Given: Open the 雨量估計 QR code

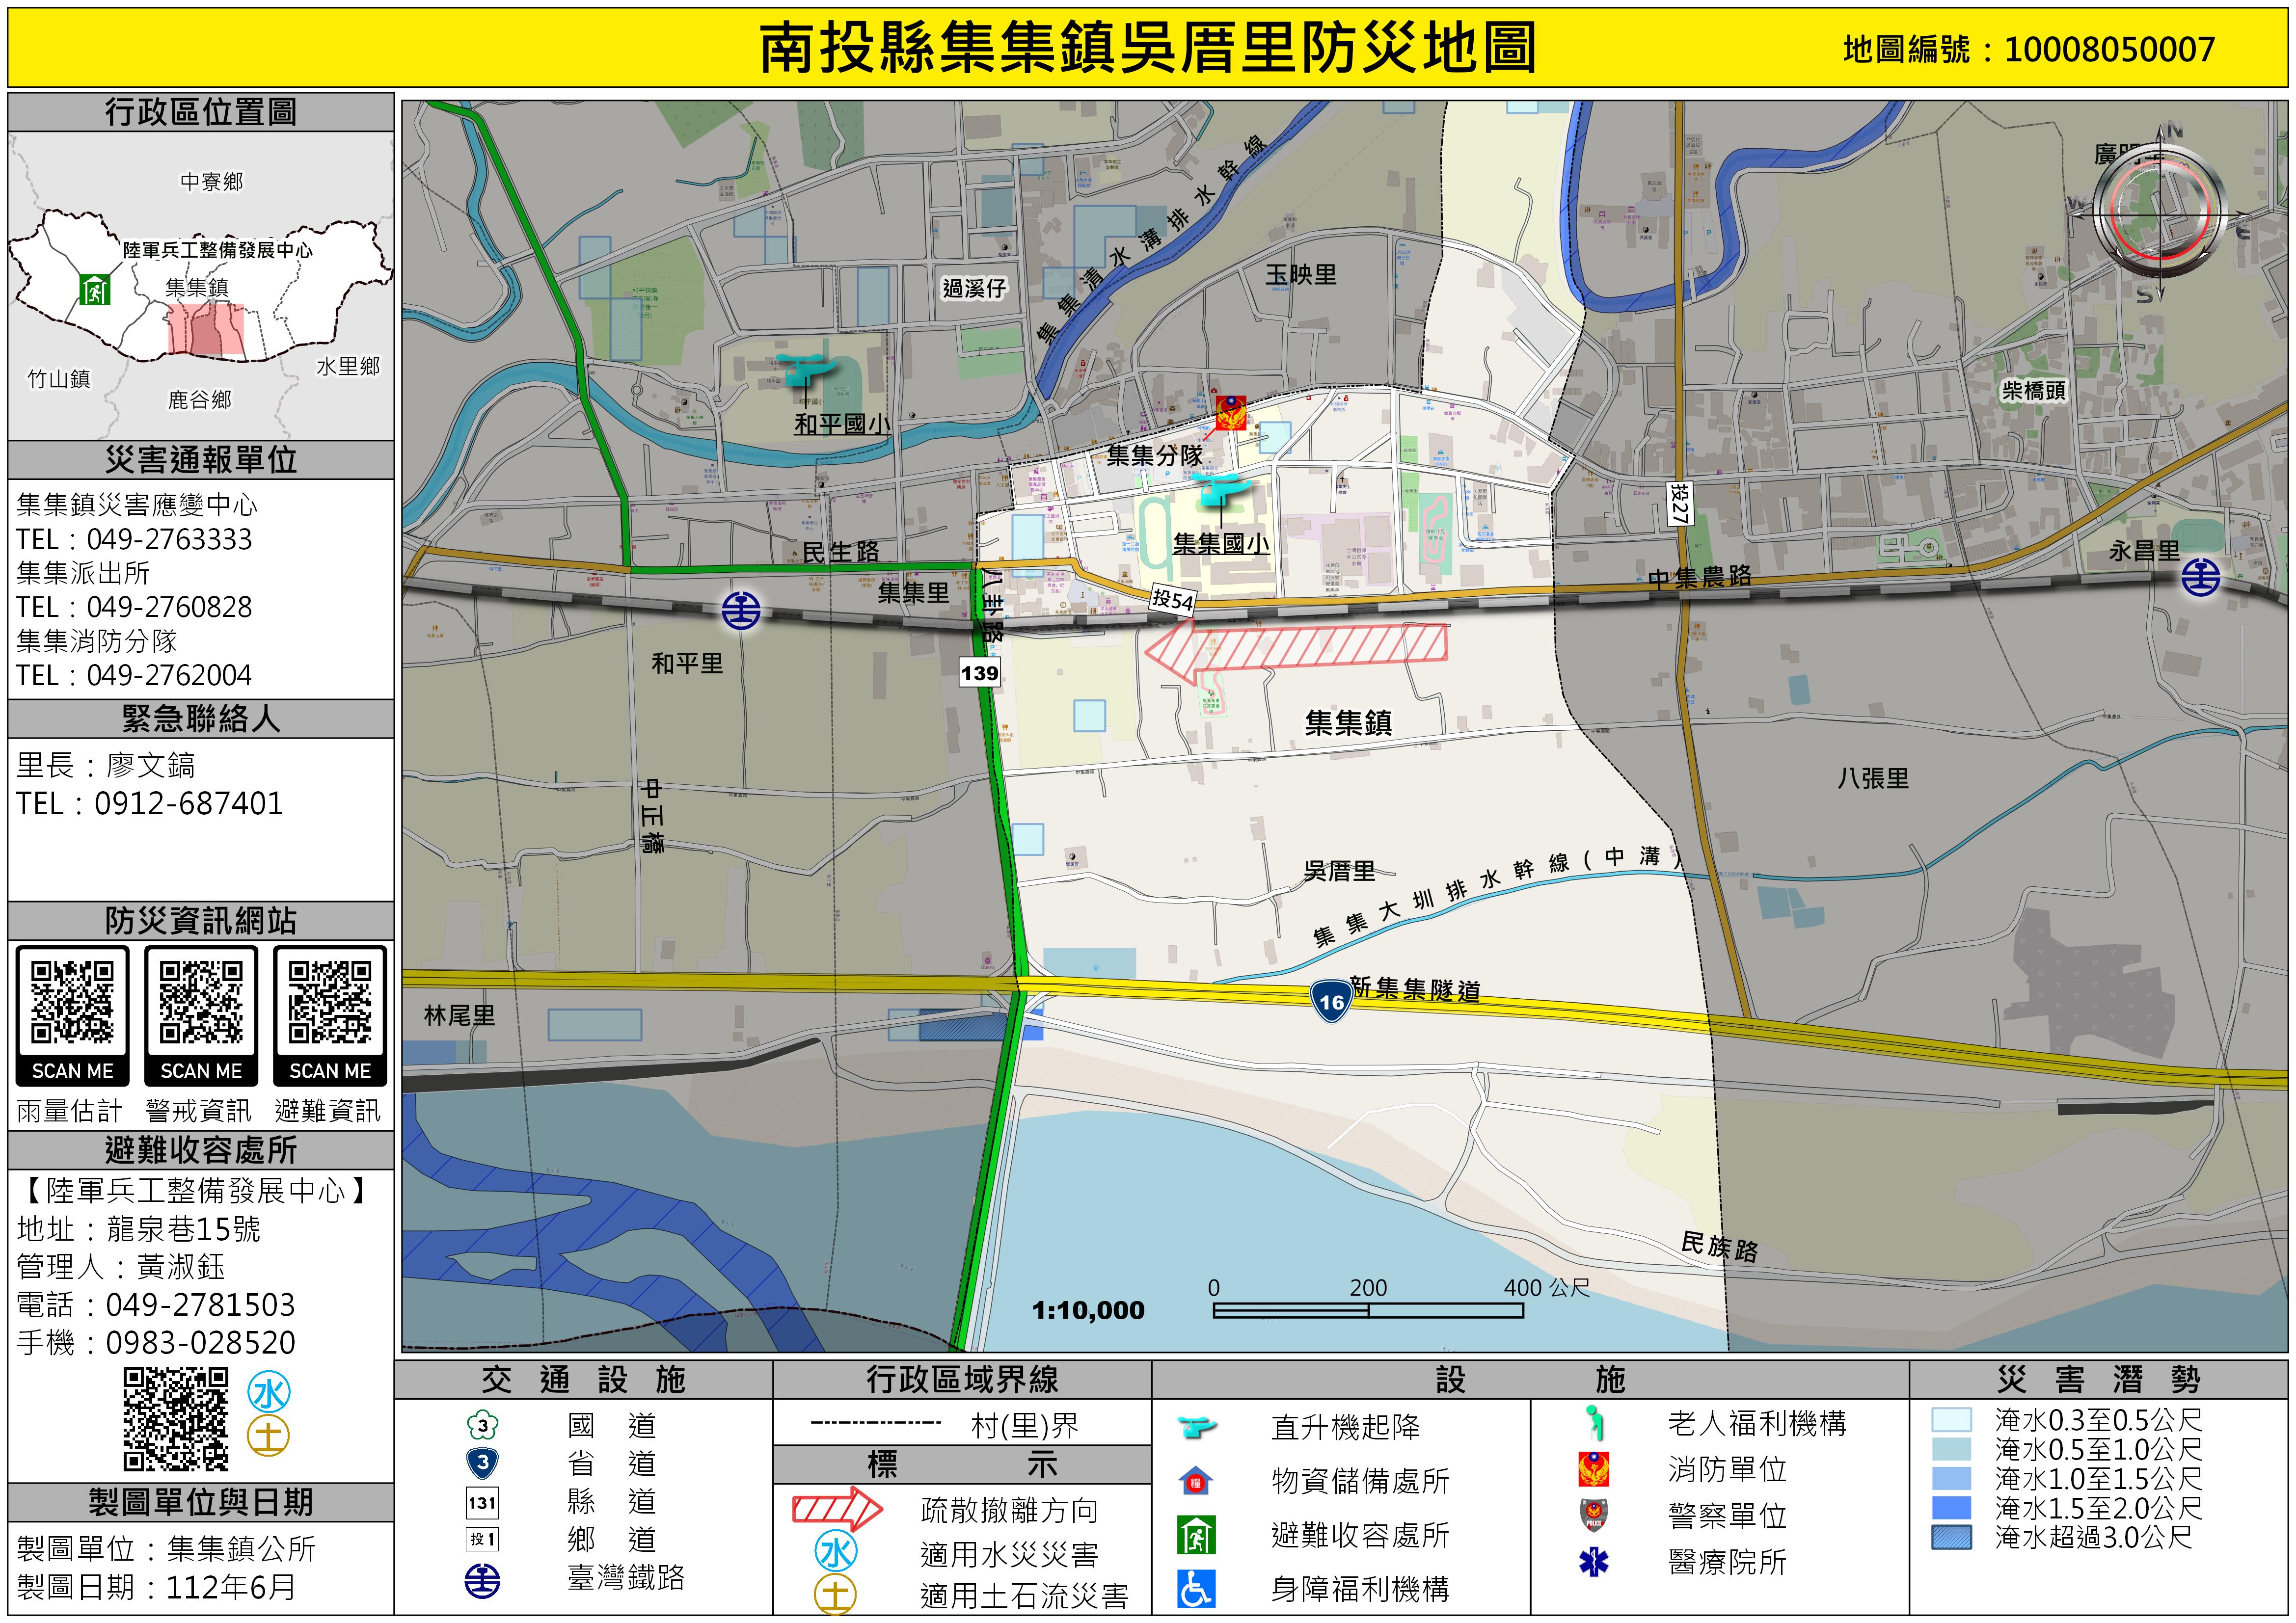Looking at the screenshot, I should [x=72, y=1003].
